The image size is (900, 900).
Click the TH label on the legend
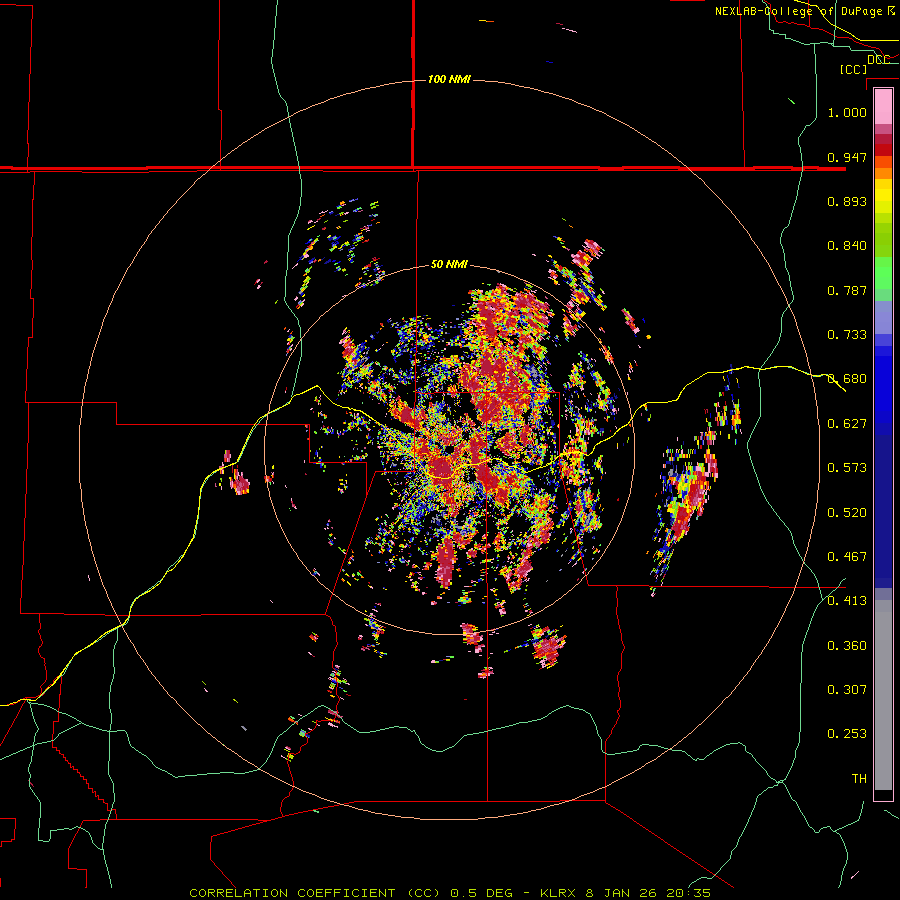pyautogui.click(x=859, y=779)
